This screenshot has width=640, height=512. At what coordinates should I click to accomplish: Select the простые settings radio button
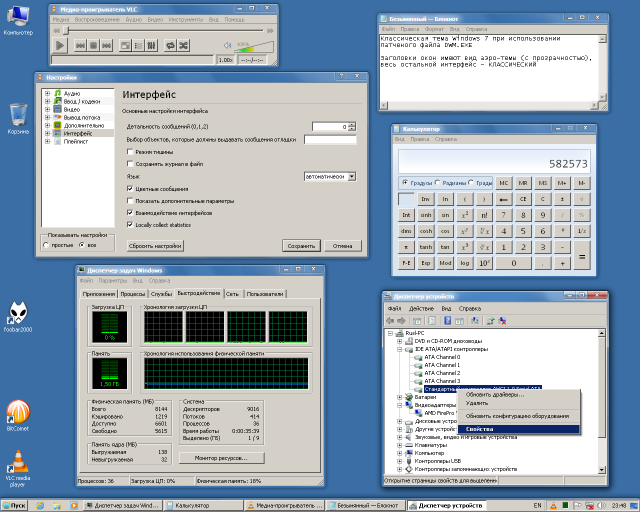[x=47, y=245]
